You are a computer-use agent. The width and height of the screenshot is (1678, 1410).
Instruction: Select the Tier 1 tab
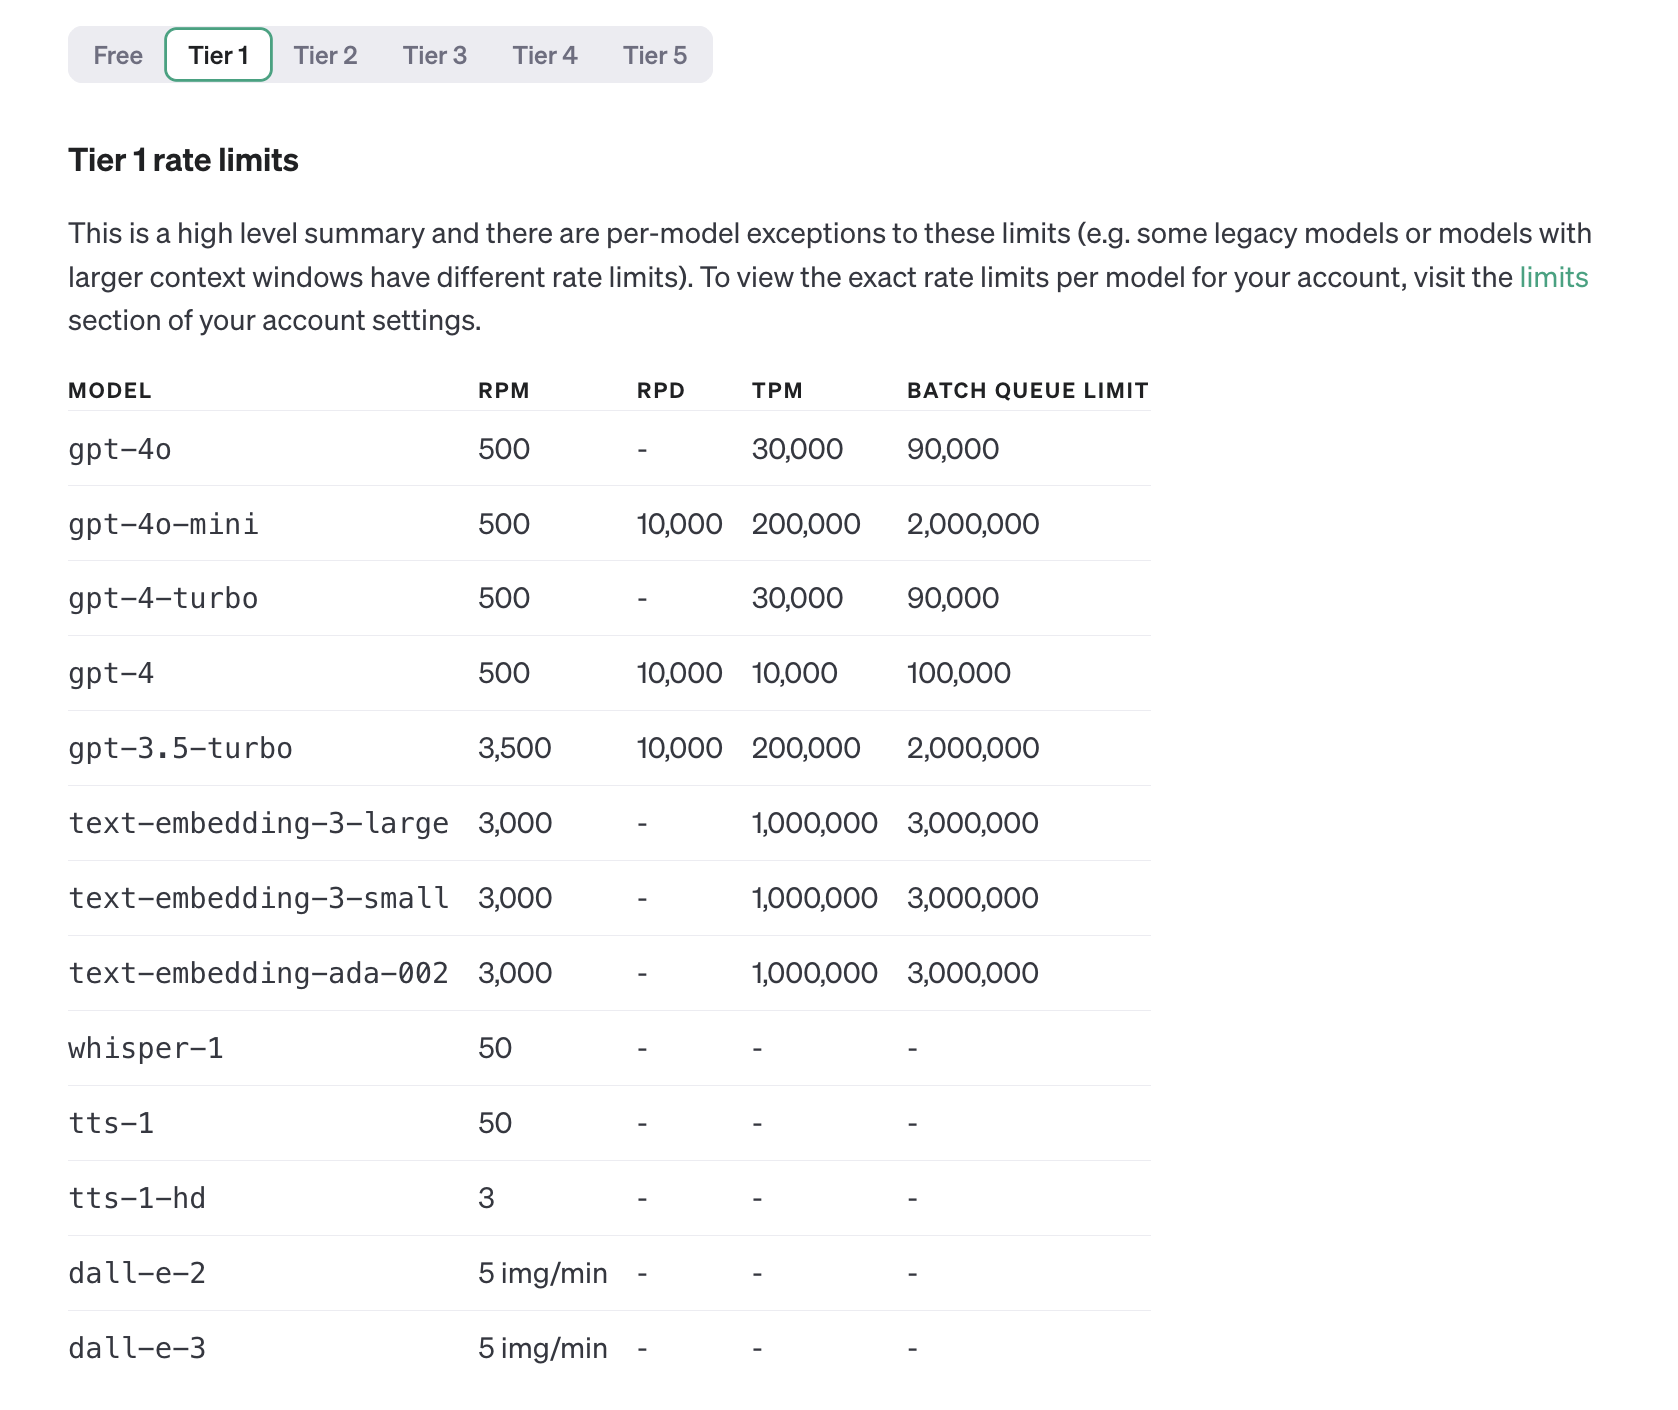(x=218, y=55)
